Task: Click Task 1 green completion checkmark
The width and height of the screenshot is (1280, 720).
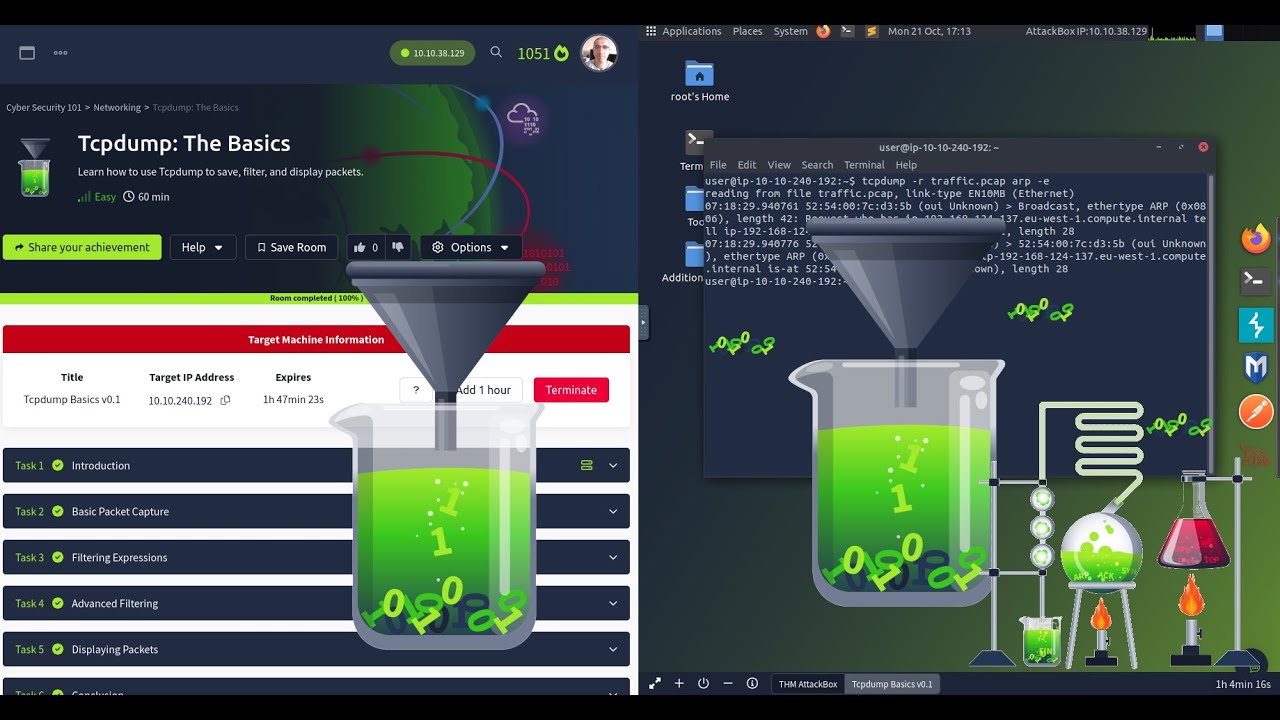Action: pyautogui.click(x=58, y=465)
